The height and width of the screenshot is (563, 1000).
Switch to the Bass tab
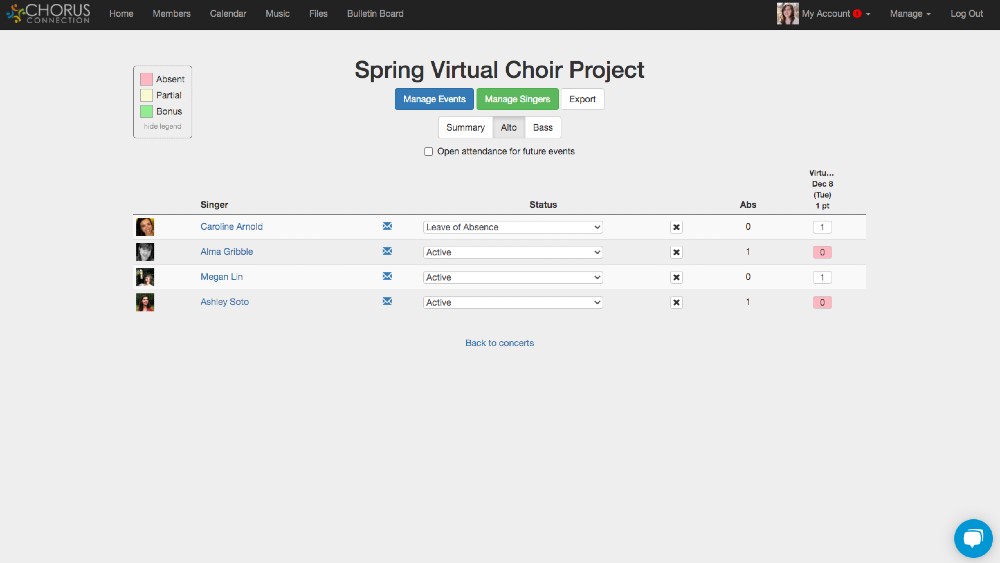[543, 128]
